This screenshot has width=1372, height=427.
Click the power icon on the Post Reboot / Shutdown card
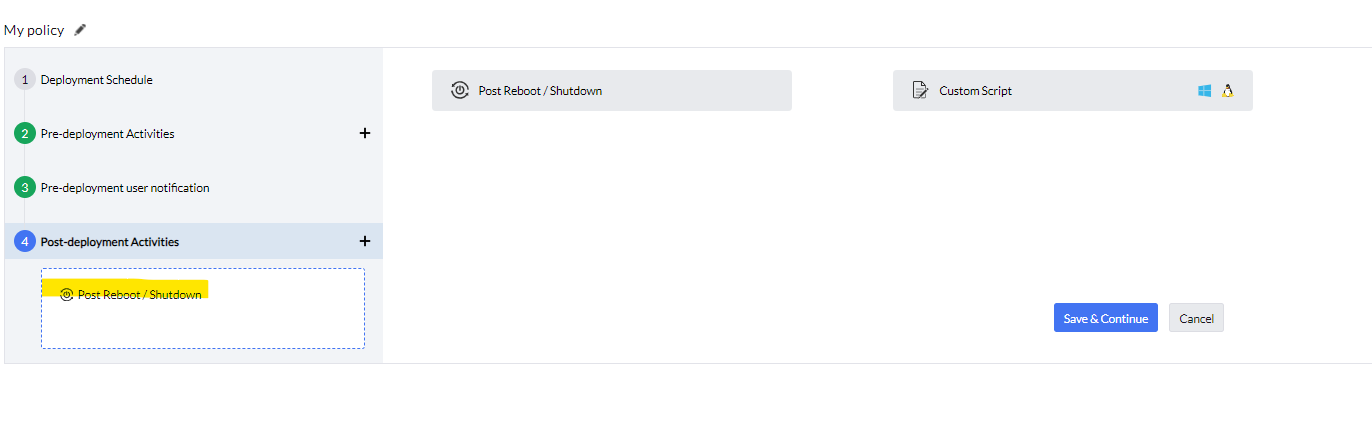pos(460,91)
